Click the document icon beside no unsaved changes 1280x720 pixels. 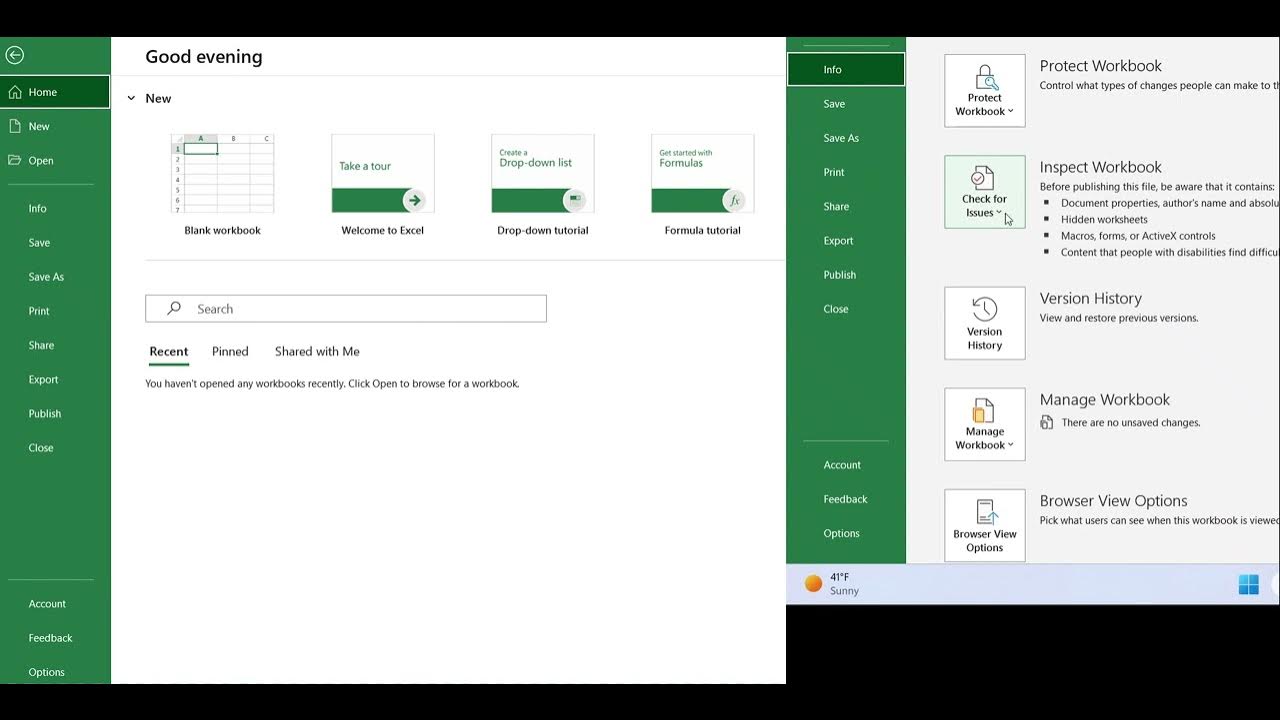[x=1047, y=423]
